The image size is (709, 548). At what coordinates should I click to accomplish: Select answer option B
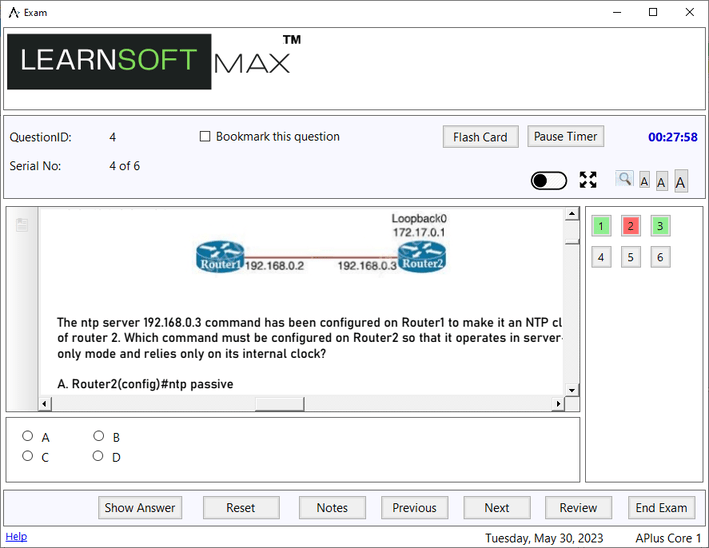(99, 436)
